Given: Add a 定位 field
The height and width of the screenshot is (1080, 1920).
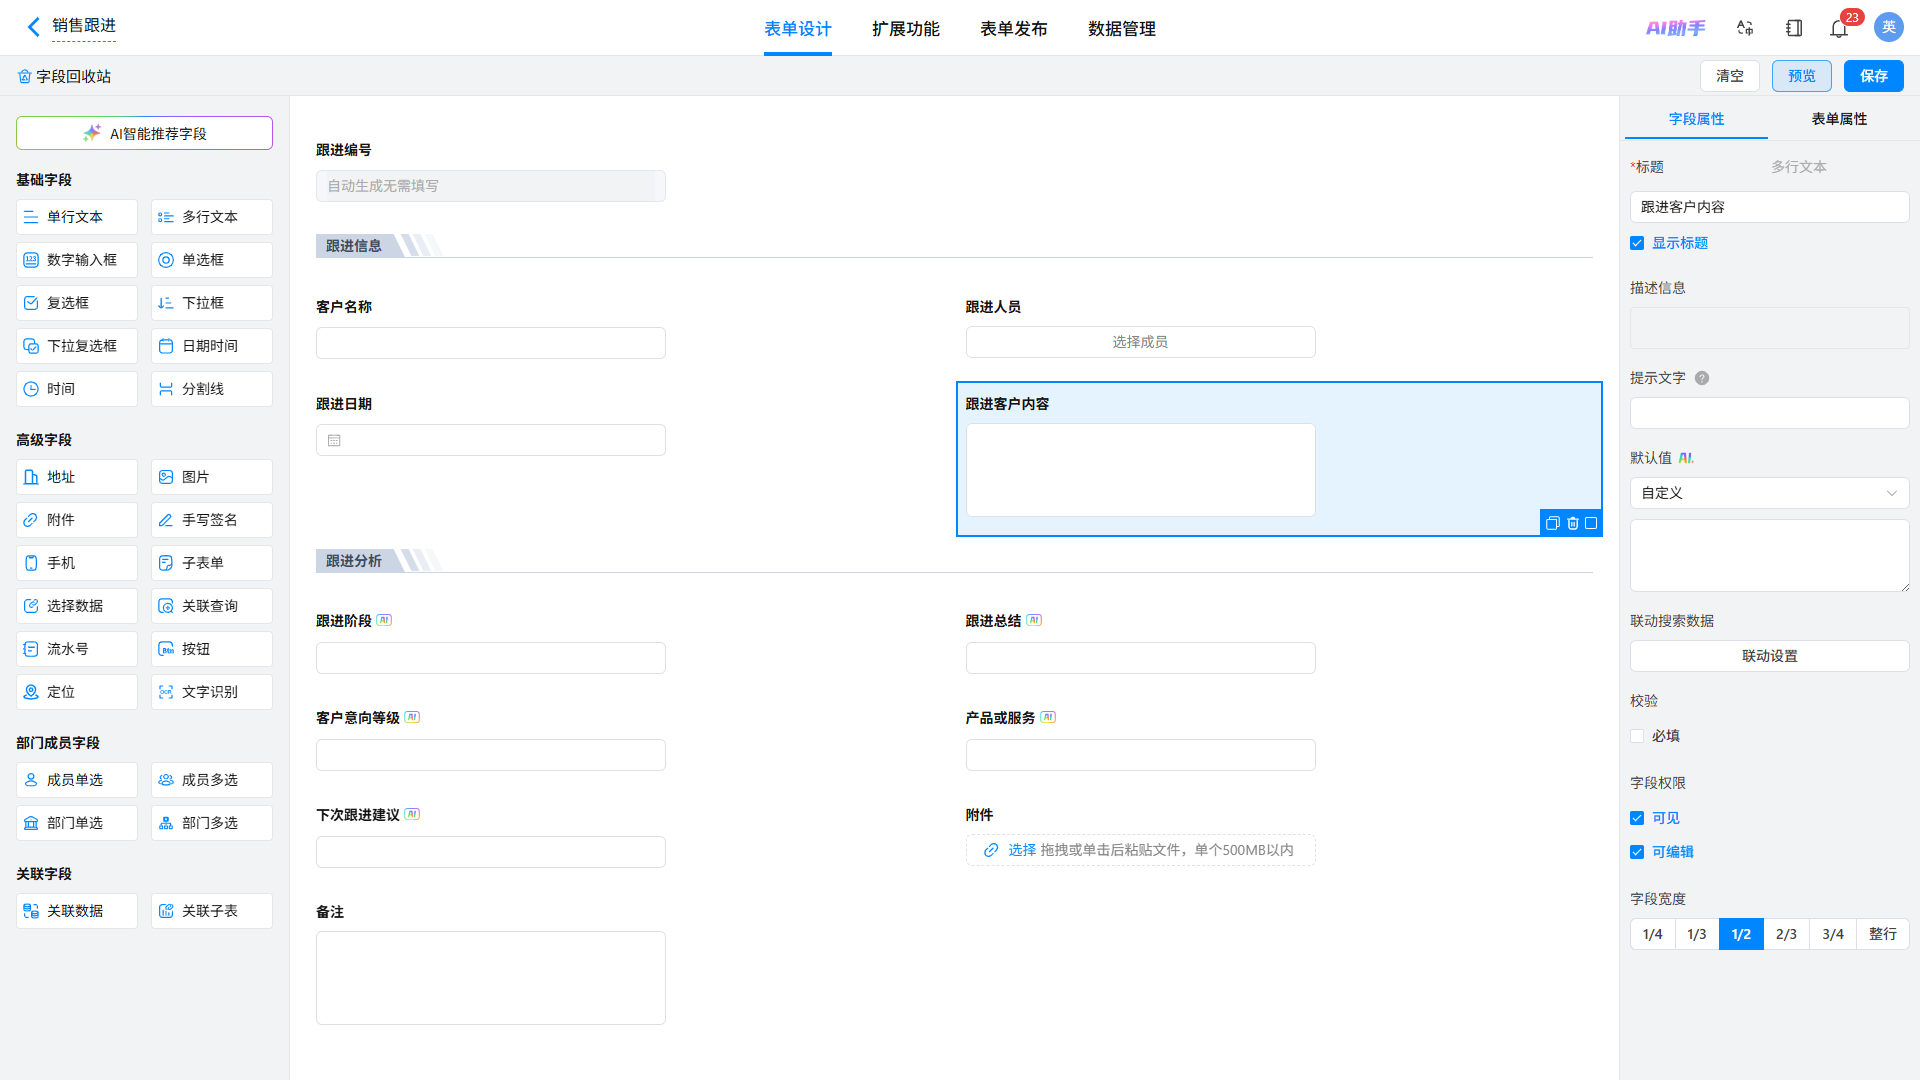Looking at the screenshot, I should [77, 692].
